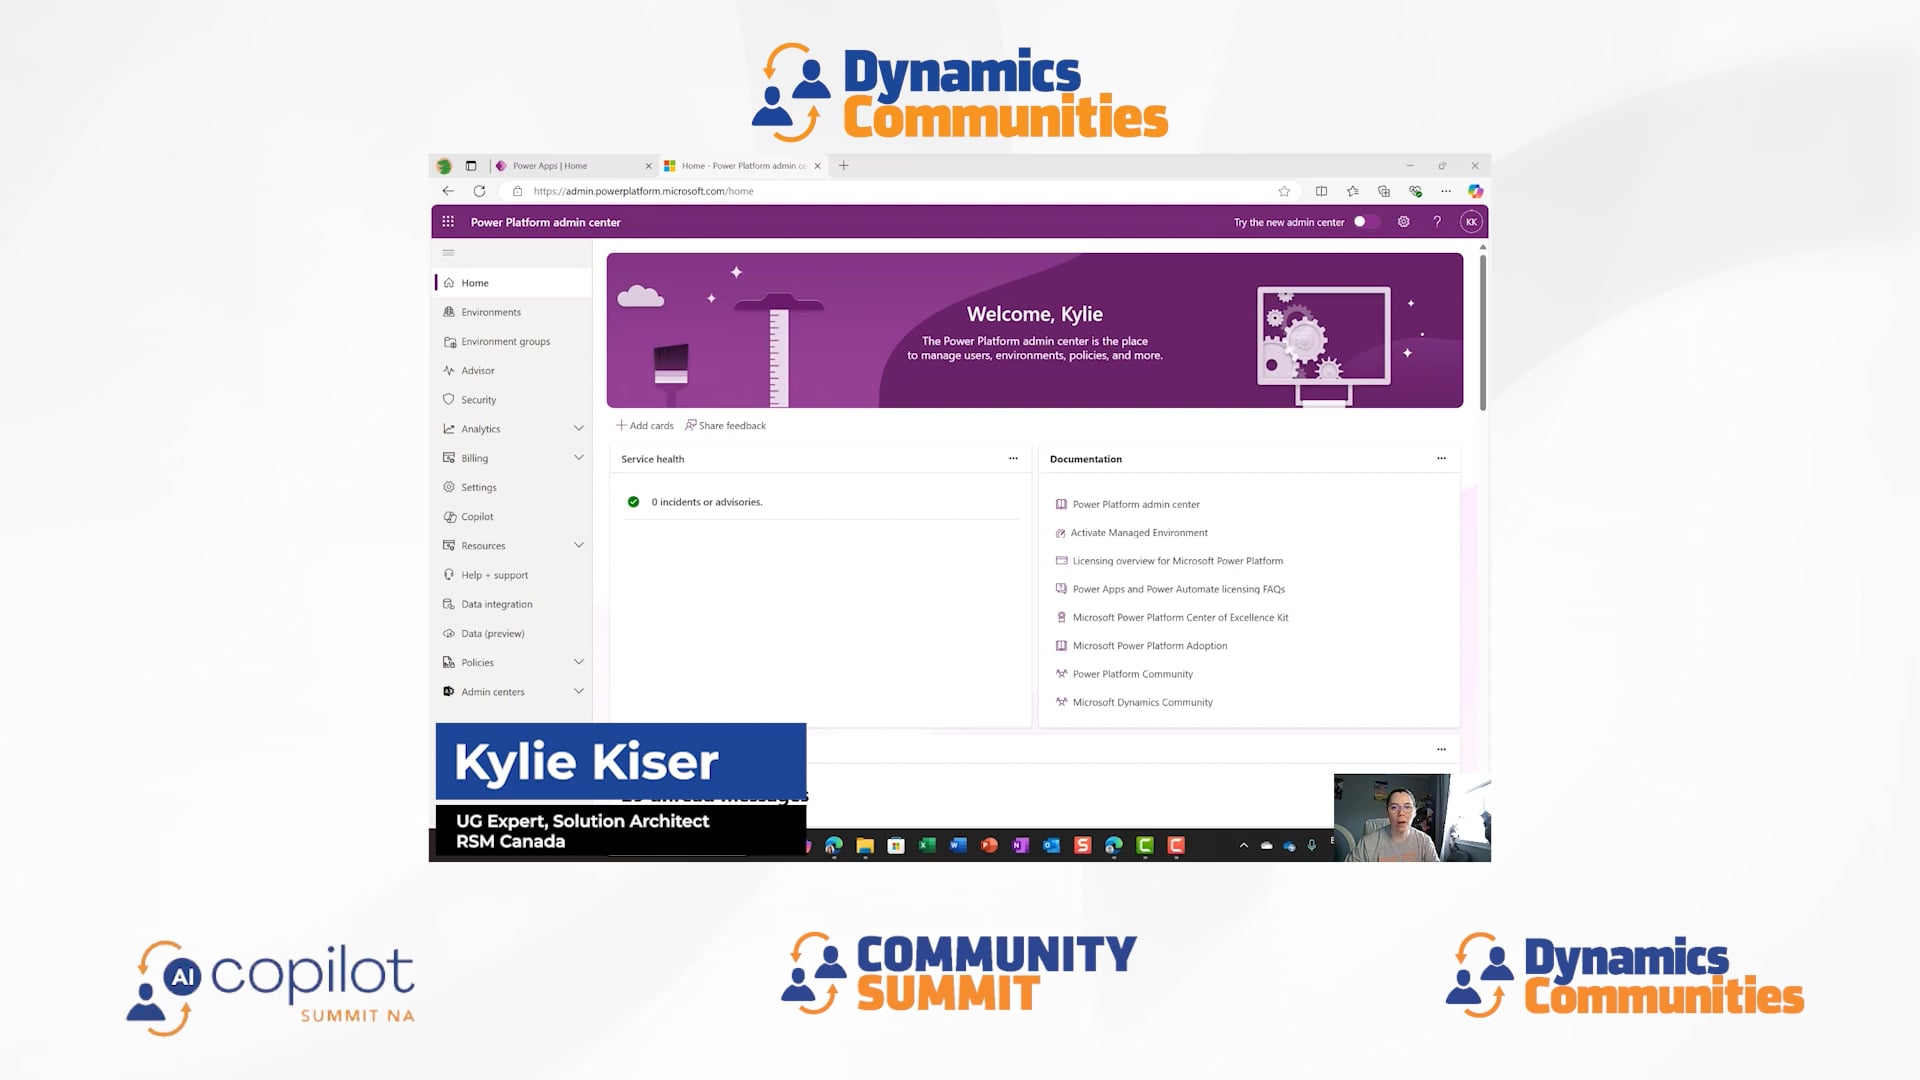Image resolution: width=1920 pixels, height=1080 pixels.
Task: Switch to the Power Apps Home tab
Action: point(573,166)
